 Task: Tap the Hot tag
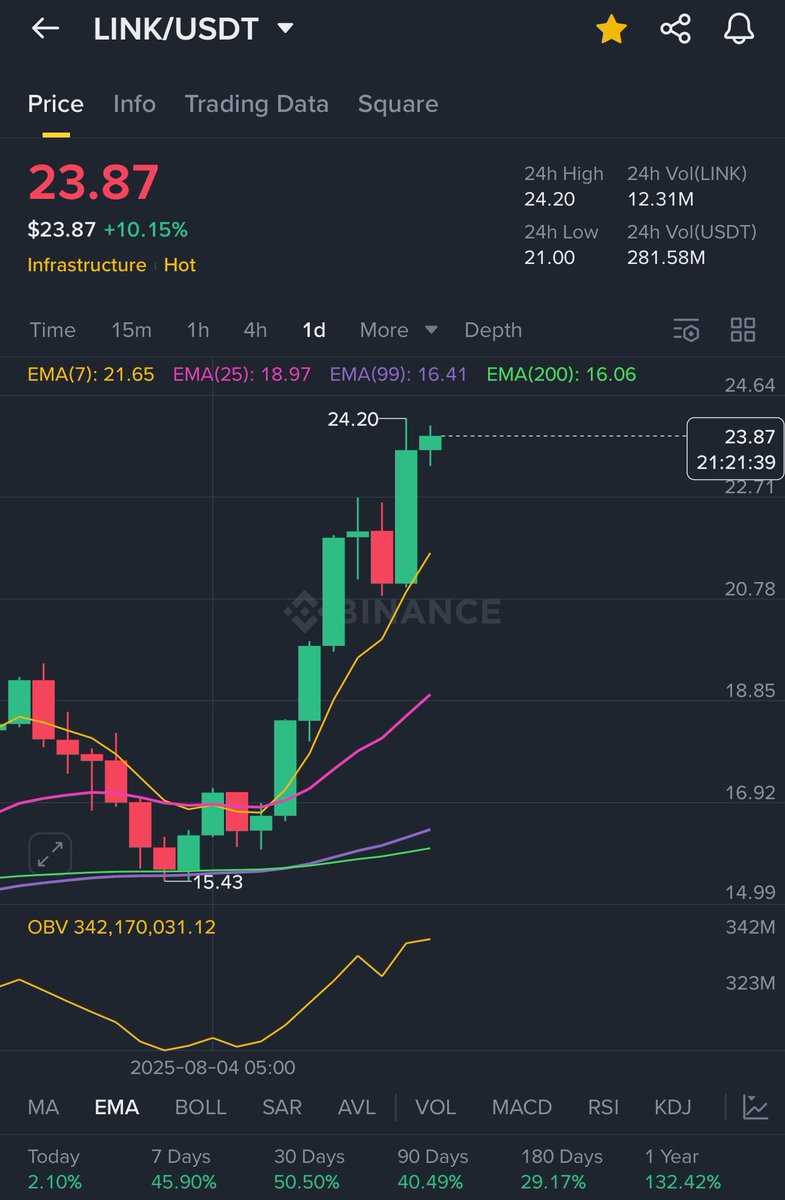[180, 265]
